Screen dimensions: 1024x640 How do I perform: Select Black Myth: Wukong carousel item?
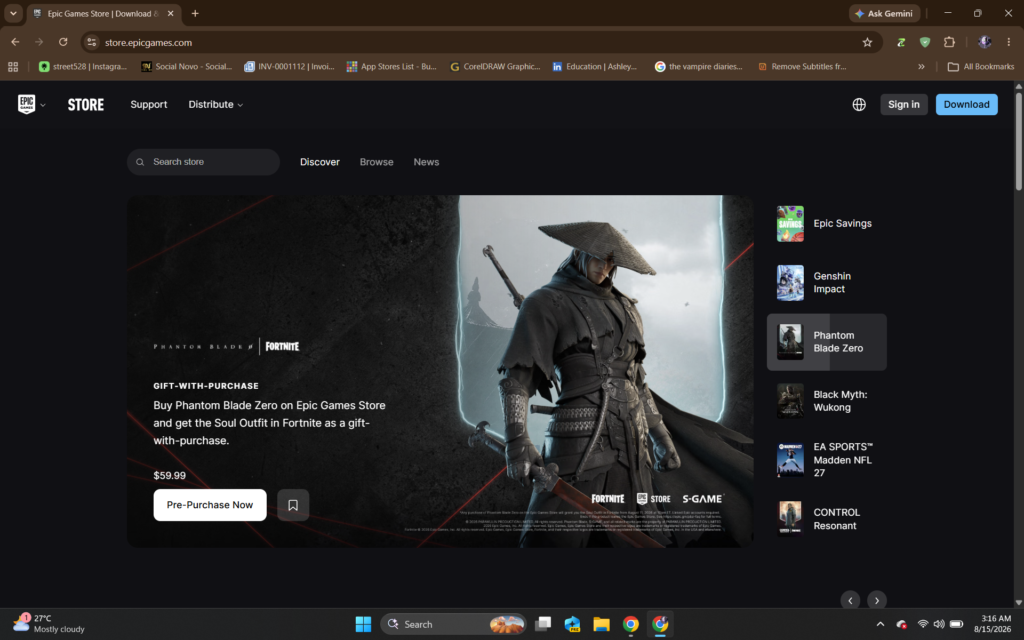pyautogui.click(x=826, y=401)
